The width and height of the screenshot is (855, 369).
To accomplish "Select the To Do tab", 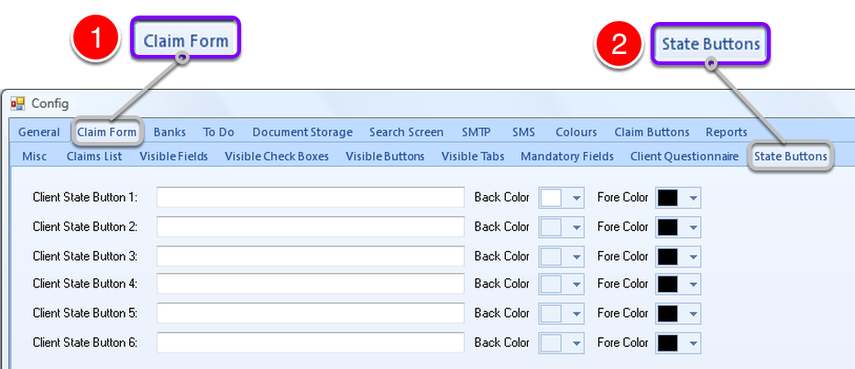I will 219,132.
